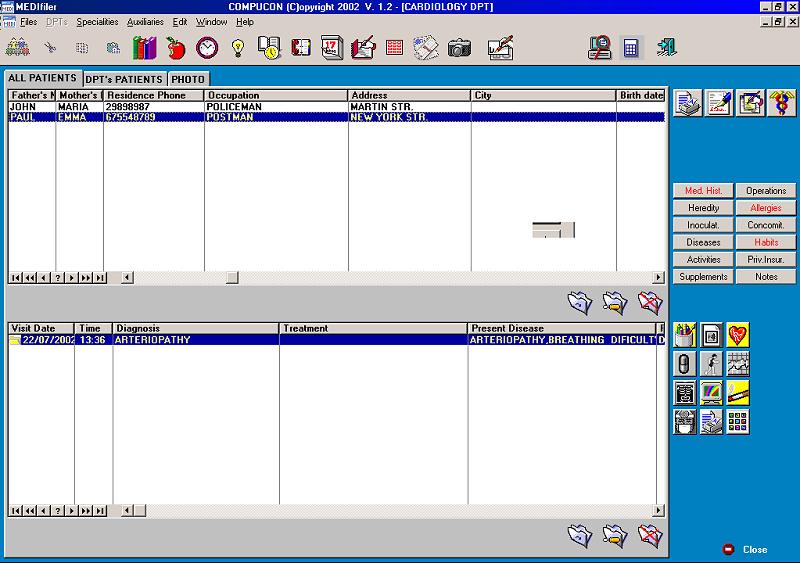Click the pill capsule medication icon
Viewport: 800px width, 563px height.
point(685,364)
